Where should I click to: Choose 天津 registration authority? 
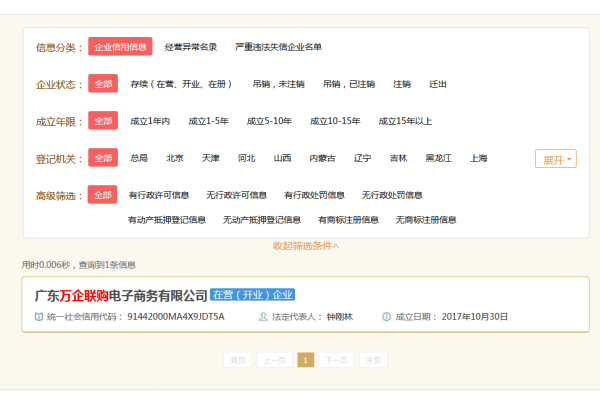click(211, 158)
